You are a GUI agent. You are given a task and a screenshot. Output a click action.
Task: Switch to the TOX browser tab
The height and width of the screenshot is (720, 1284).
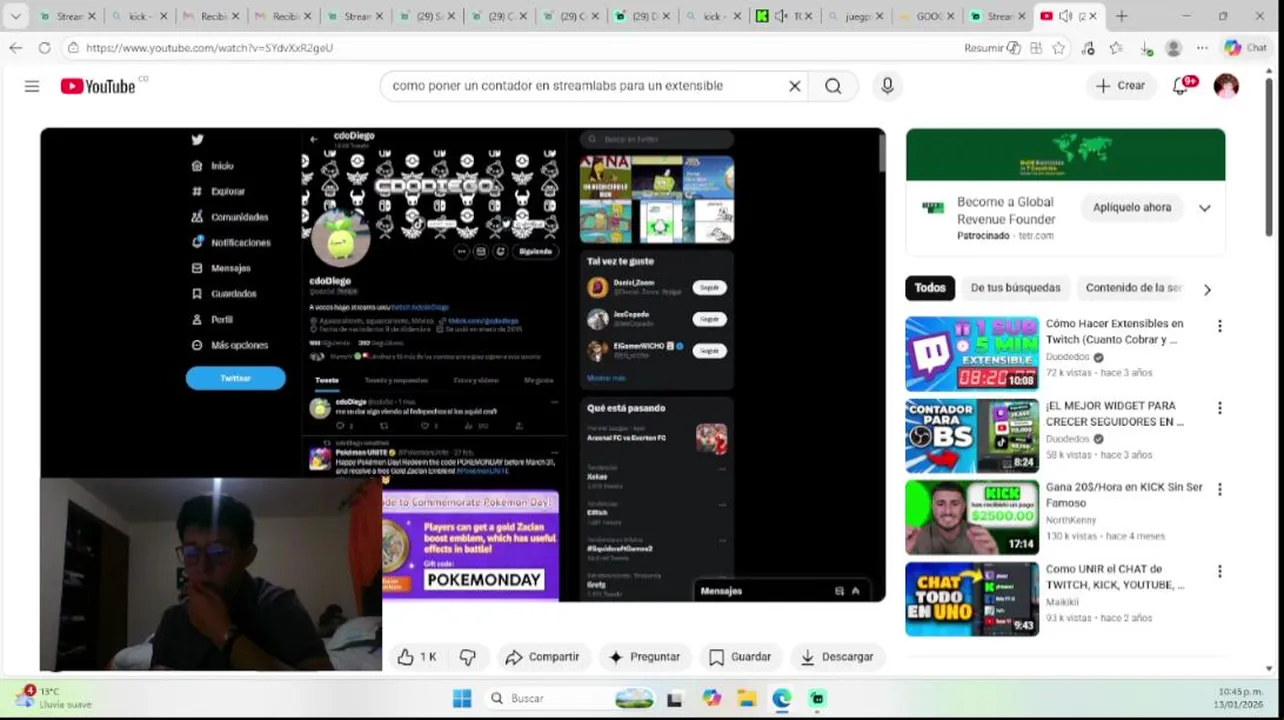click(x=785, y=16)
